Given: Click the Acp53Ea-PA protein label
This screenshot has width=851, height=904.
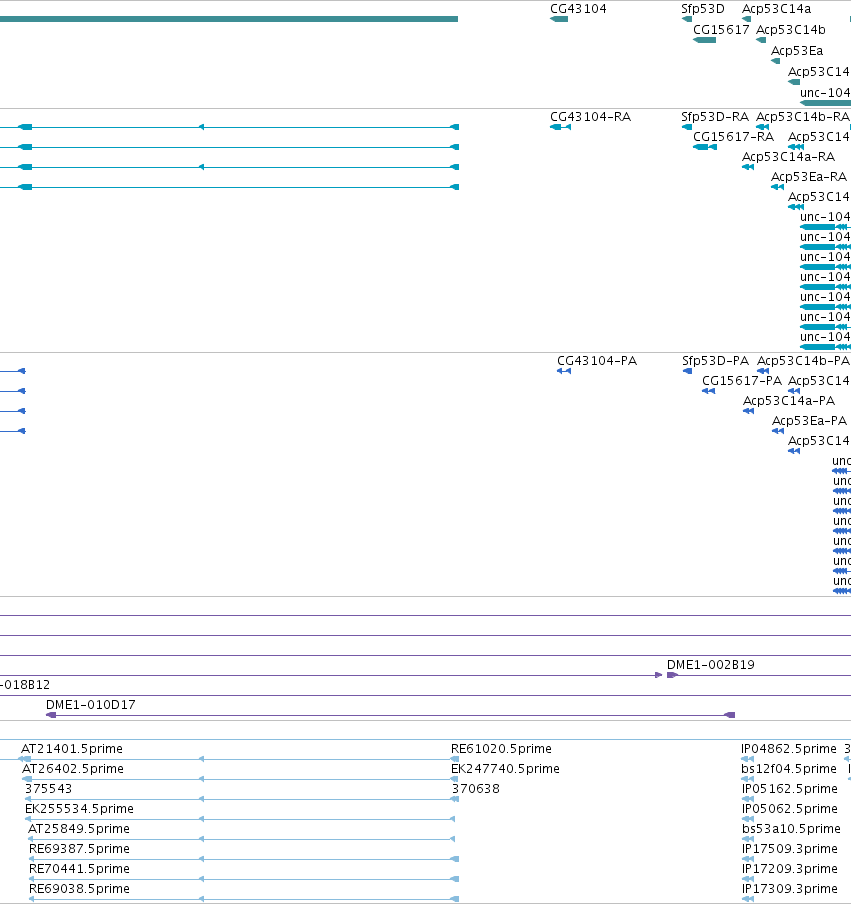Looking at the screenshot, I should pyautogui.click(x=809, y=420).
